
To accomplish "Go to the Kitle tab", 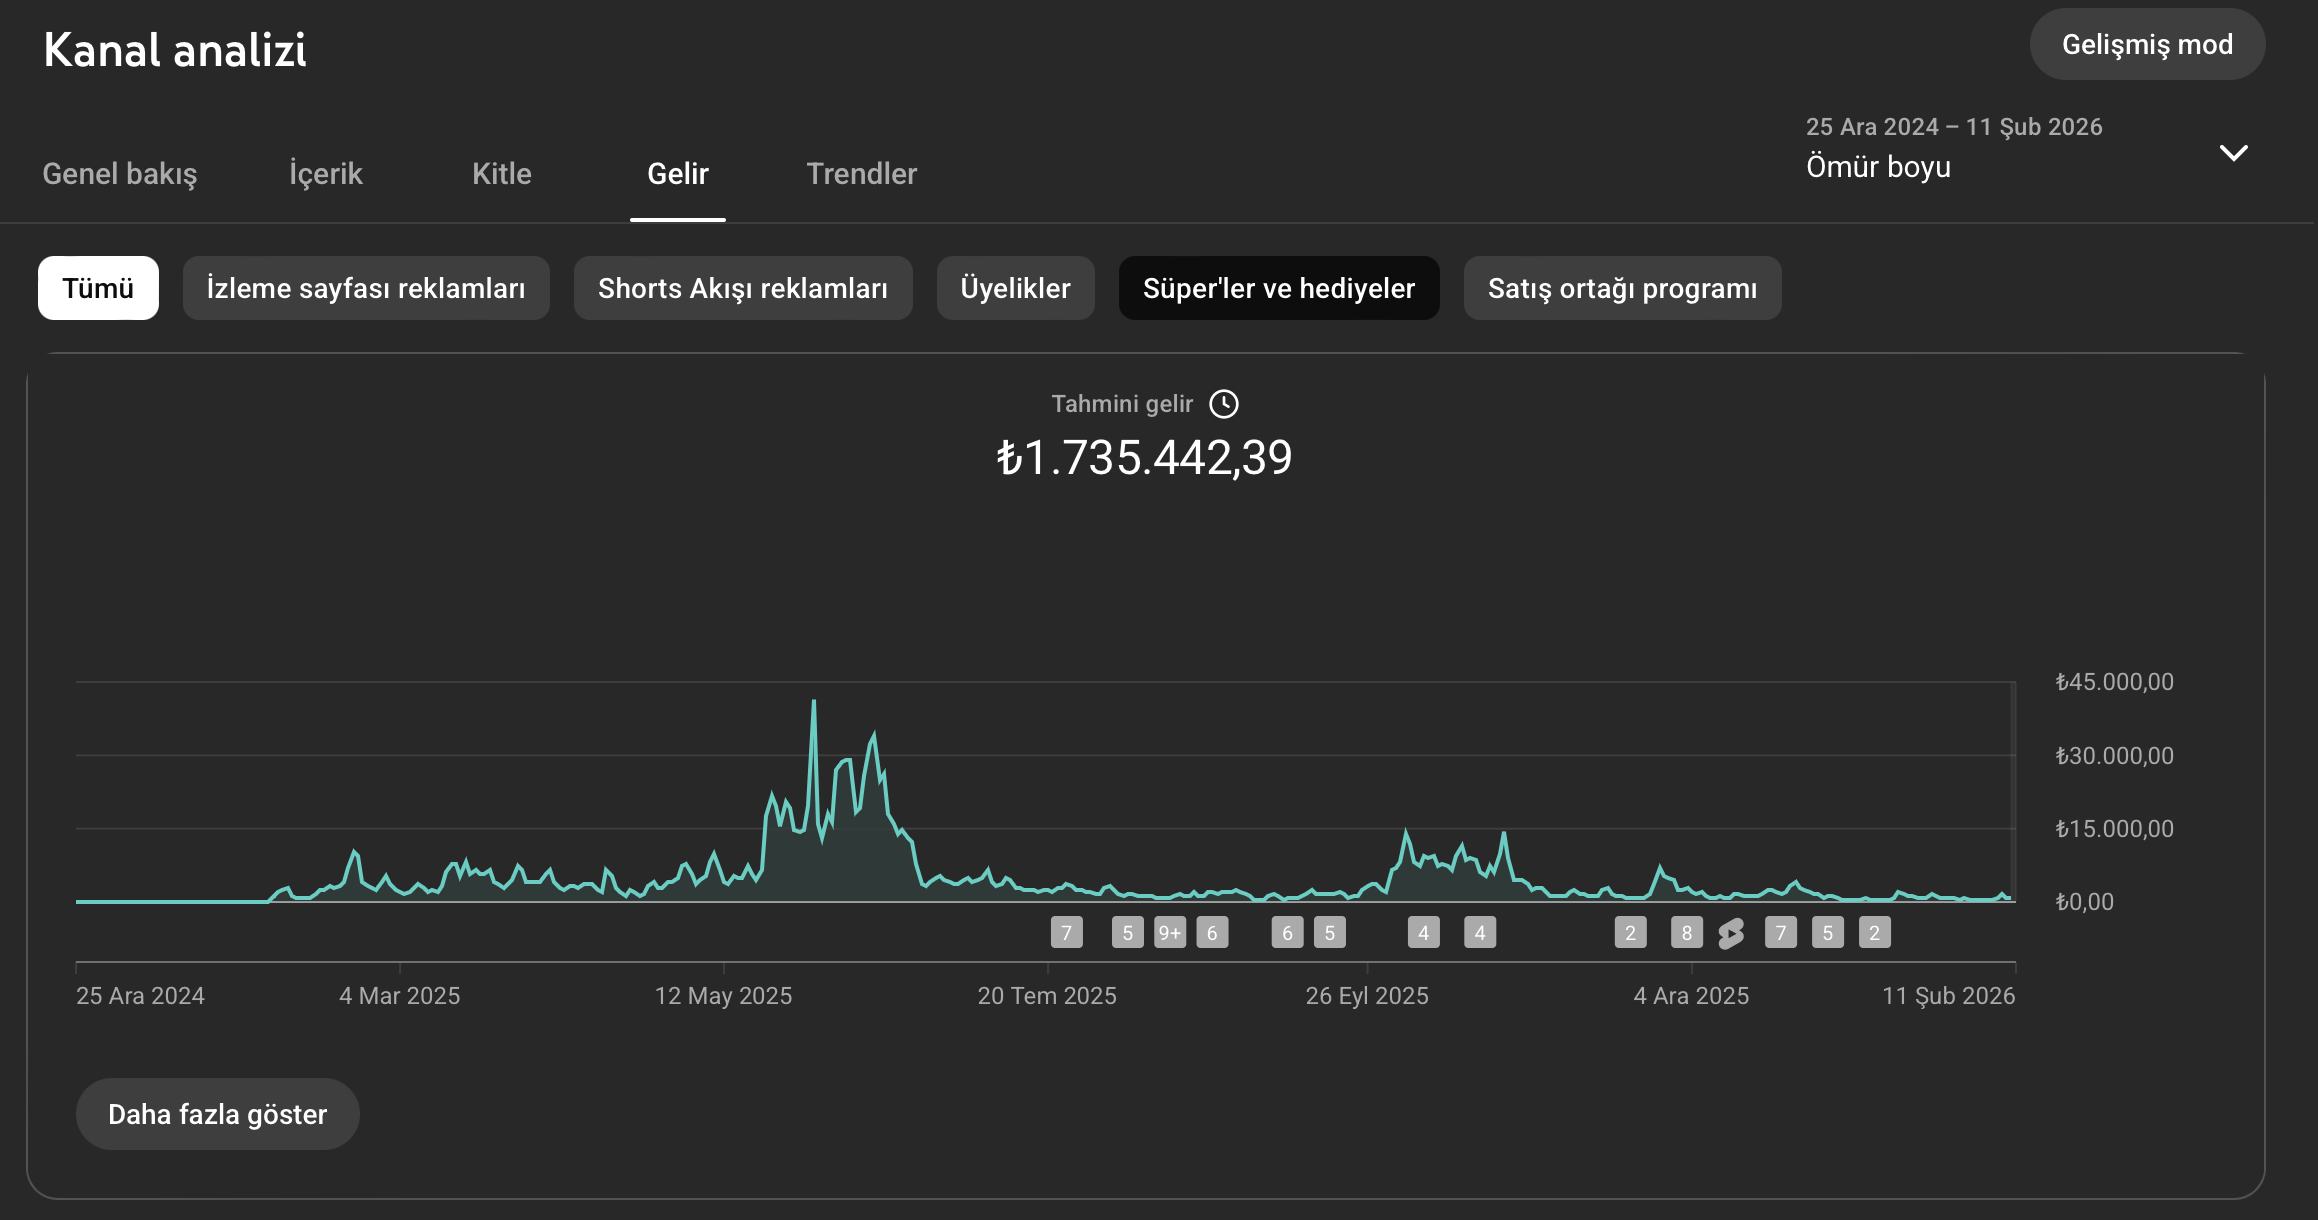I will (502, 174).
